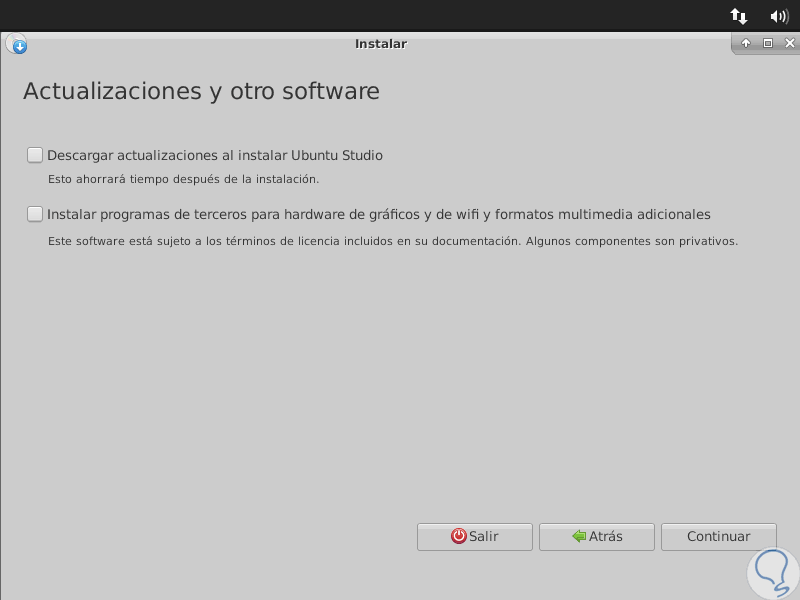Click the Salir button

(x=474, y=537)
